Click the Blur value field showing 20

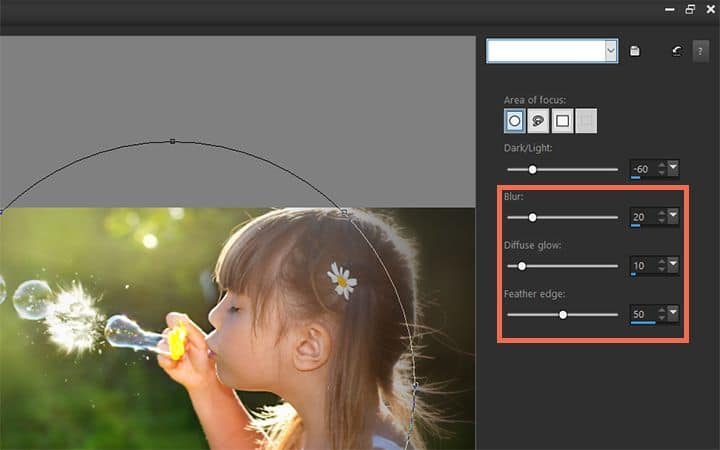643,217
